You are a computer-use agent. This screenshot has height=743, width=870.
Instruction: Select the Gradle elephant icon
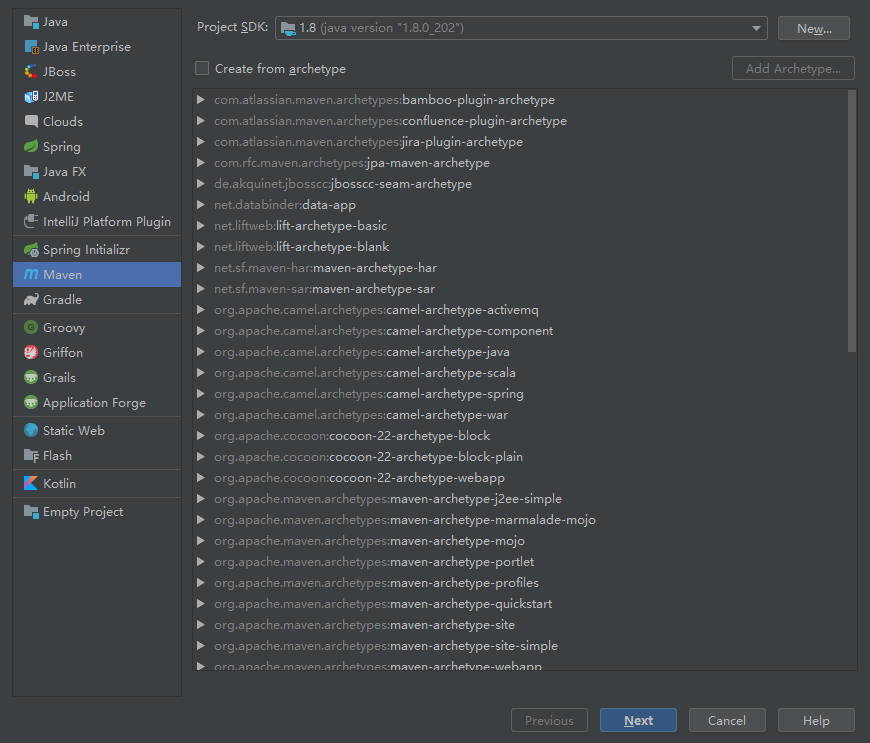click(31, 300)
